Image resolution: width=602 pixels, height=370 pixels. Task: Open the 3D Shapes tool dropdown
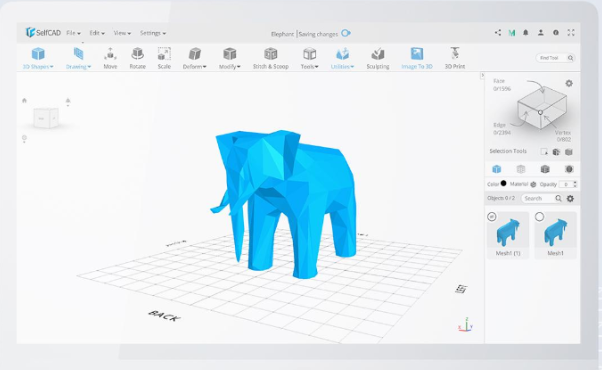[x=38, y=58]
